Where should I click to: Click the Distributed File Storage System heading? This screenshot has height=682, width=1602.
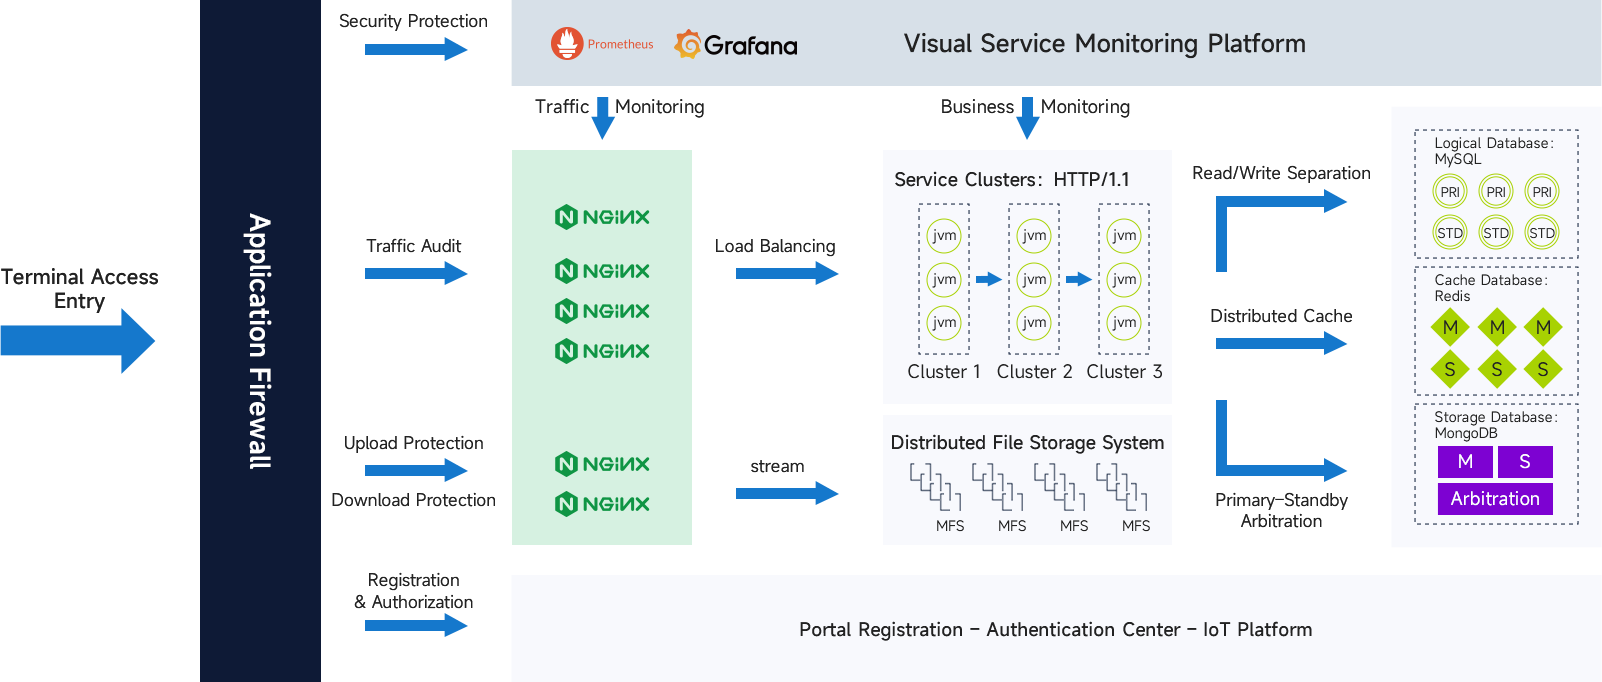[1027, 443]
